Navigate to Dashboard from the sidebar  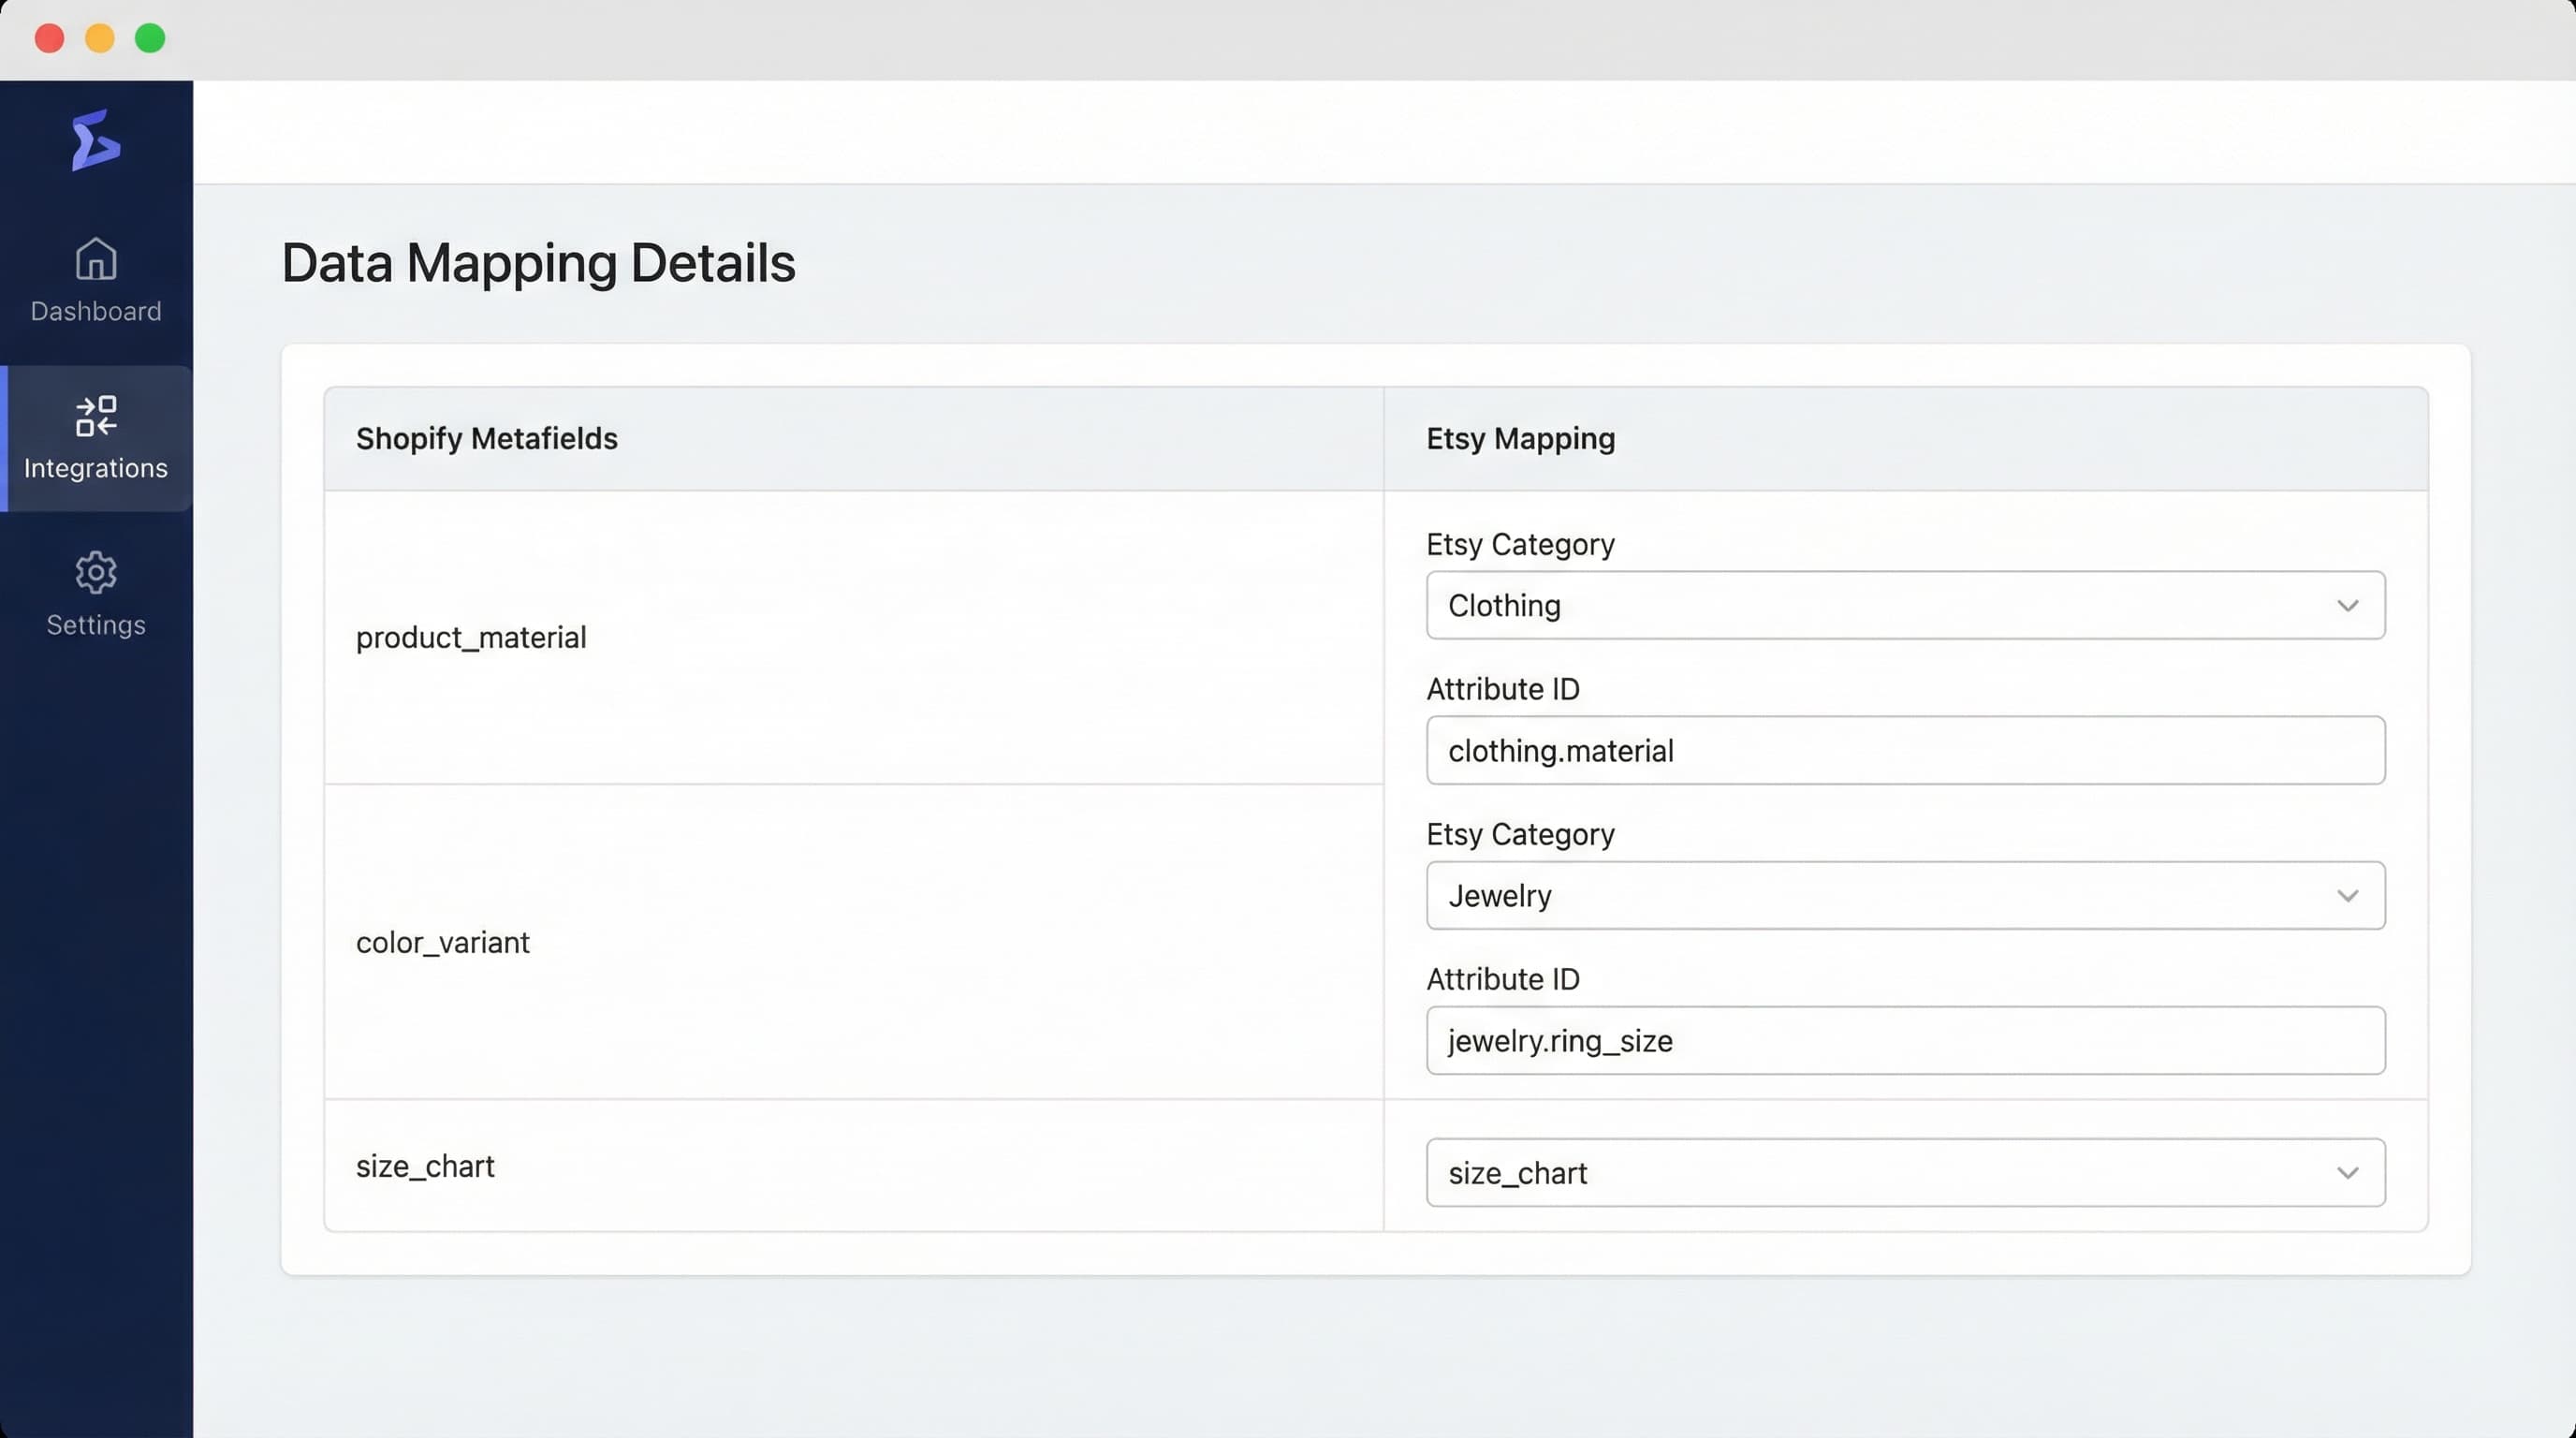(x=95, y=285)
